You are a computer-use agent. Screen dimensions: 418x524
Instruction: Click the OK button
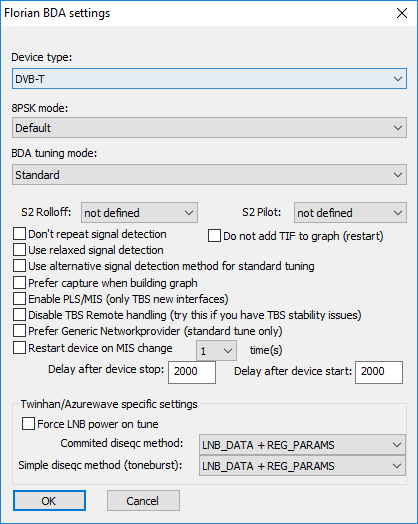[49, 501]
